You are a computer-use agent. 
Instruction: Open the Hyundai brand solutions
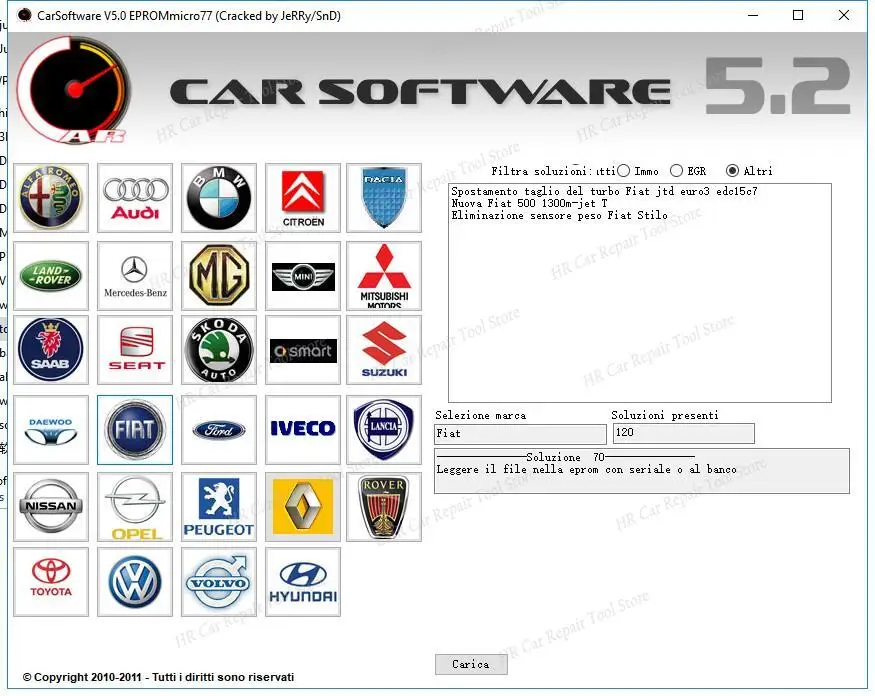coord(303,582)
